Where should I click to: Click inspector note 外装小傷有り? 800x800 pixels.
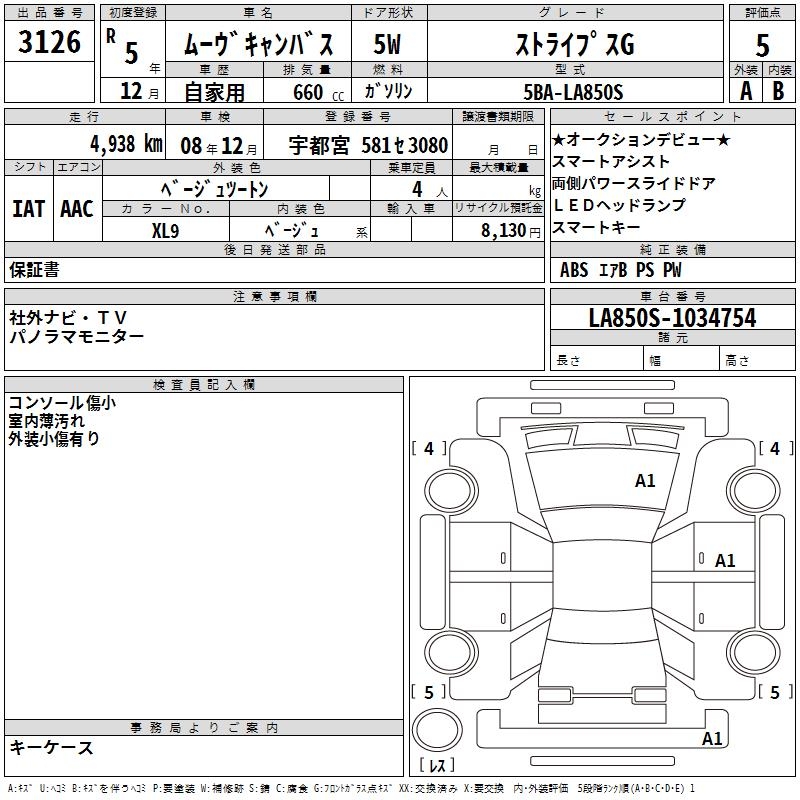tap(54, 439)
